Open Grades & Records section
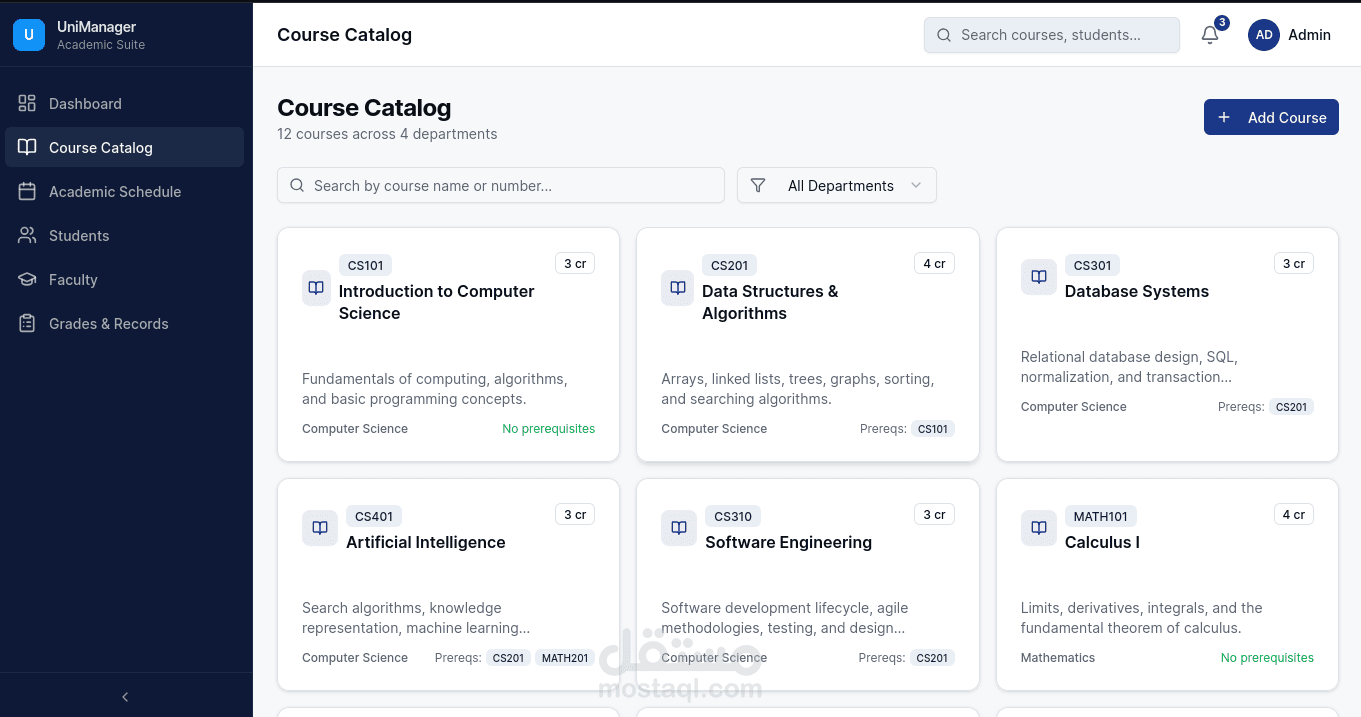The height and width of the screenshot is (717, 1361). click(x=108, y=324)
